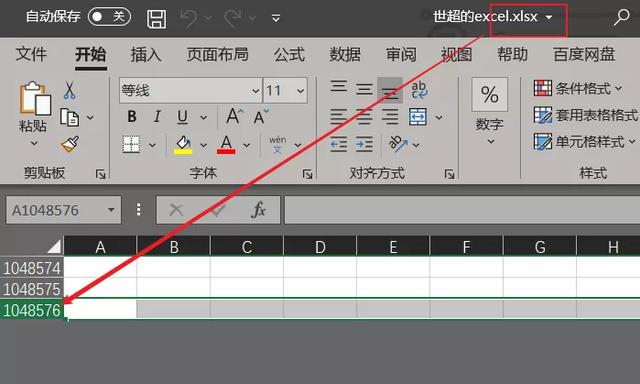
Task: Open the 字体 dialog launcher
Action: [x=307, y=175]
